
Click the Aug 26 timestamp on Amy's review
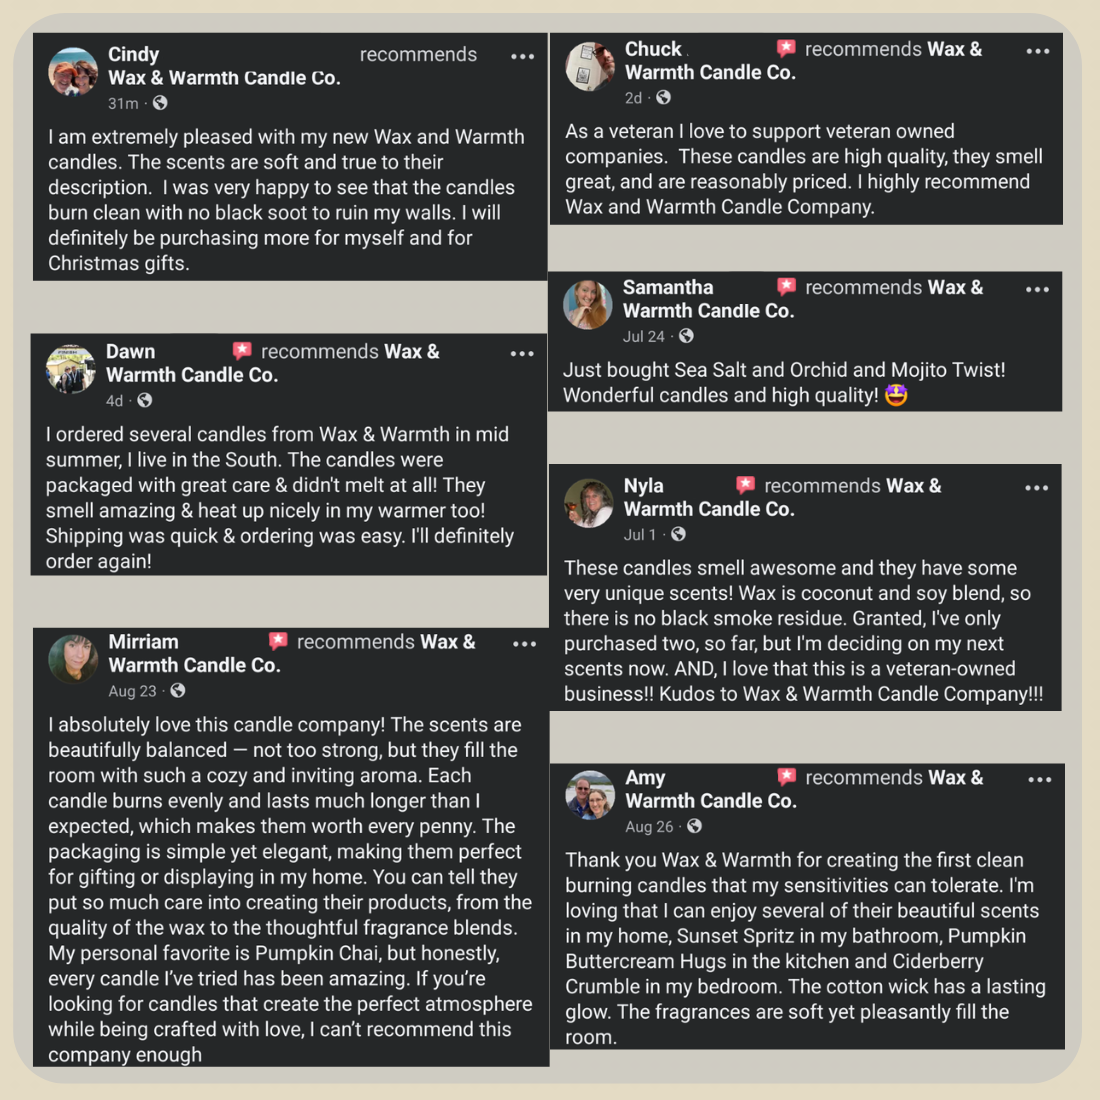[649, 827]
